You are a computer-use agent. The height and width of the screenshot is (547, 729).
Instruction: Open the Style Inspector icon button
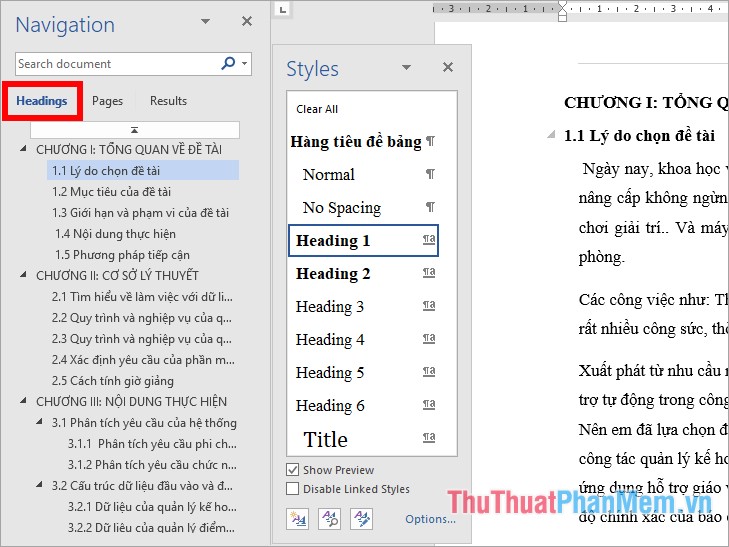[330, 519]
